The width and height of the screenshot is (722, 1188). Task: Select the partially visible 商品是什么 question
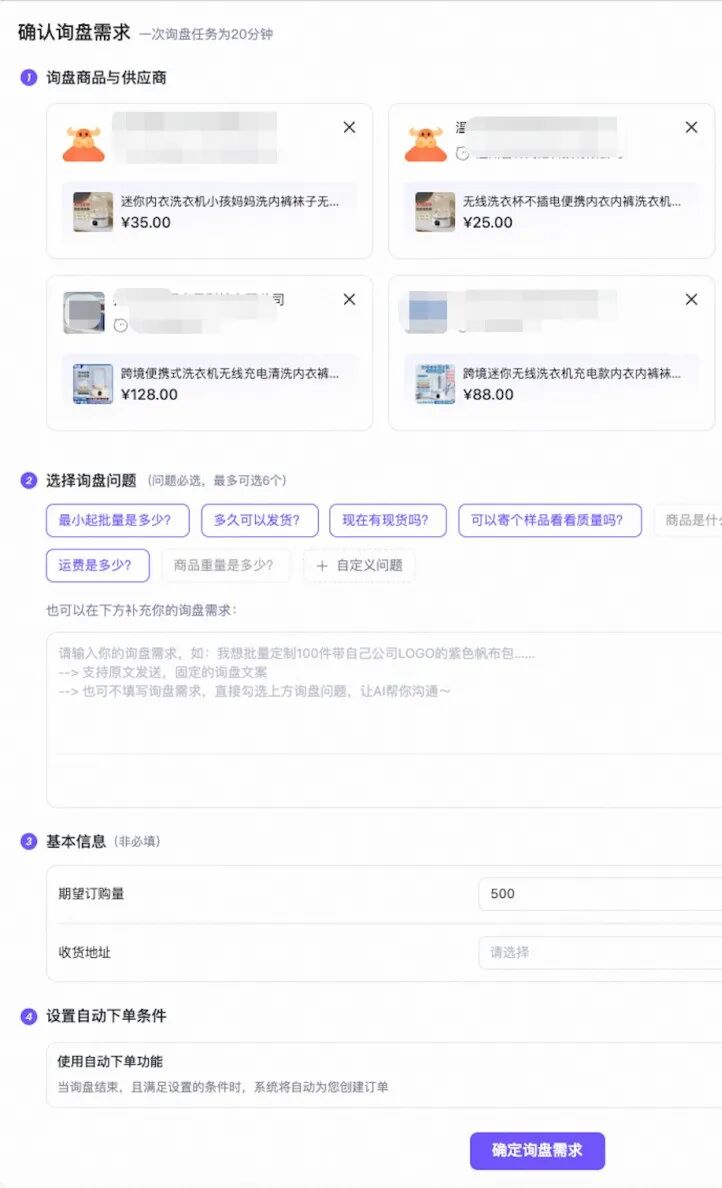(688, 521)
